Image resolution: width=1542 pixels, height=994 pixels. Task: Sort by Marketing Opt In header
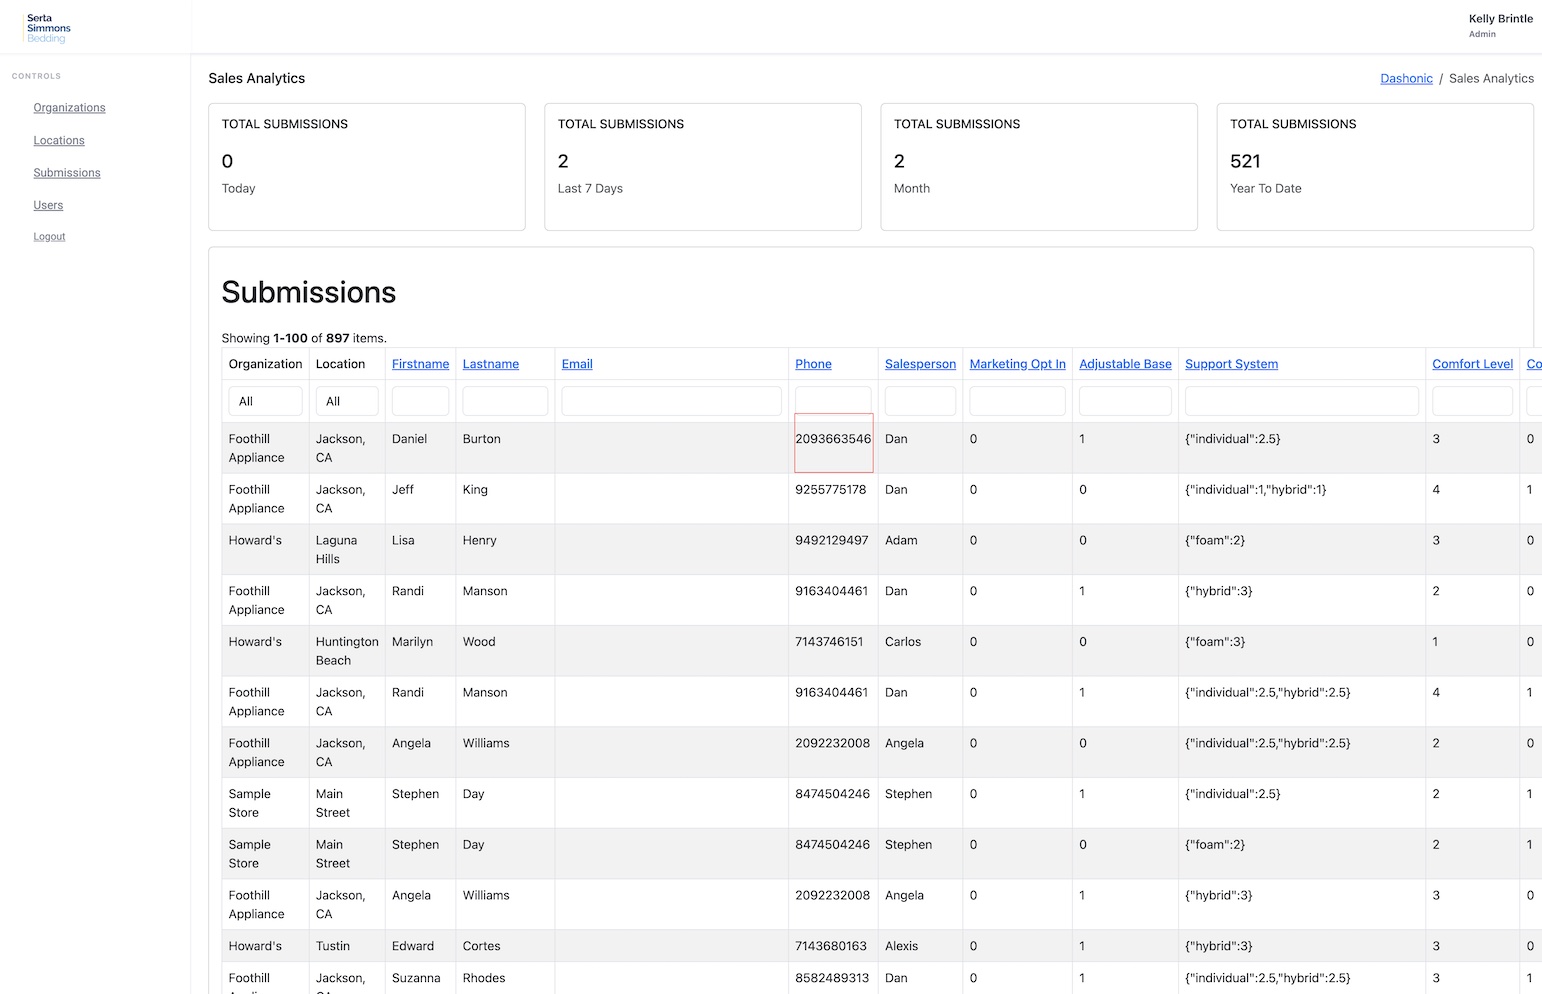1017,364
